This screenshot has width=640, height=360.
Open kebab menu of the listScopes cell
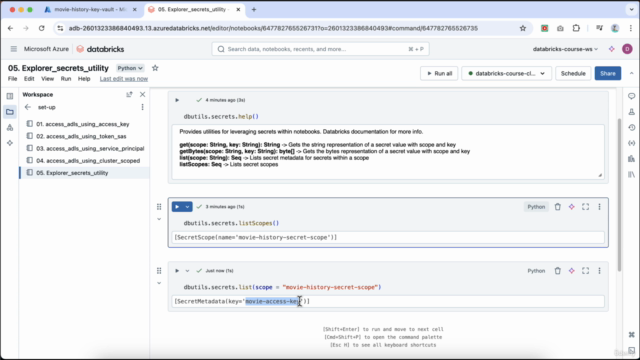point(599,207)
